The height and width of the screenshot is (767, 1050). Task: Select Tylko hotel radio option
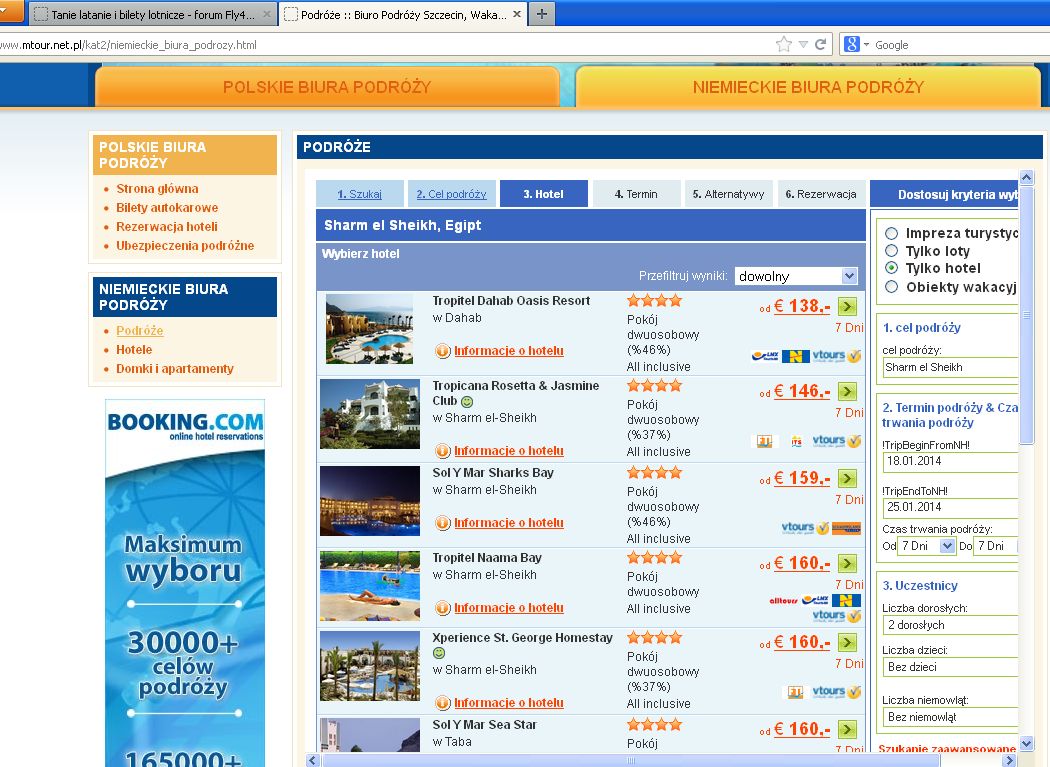[x=891, y=268]
